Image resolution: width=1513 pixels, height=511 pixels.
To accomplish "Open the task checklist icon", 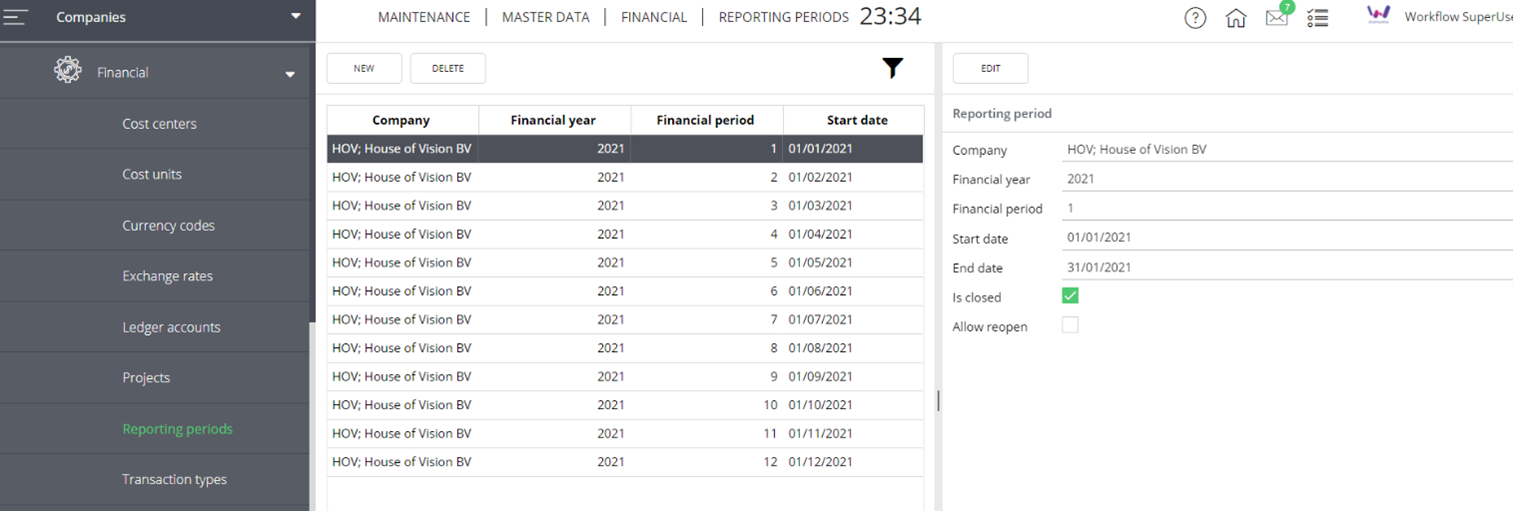I will click(1318, 18).
